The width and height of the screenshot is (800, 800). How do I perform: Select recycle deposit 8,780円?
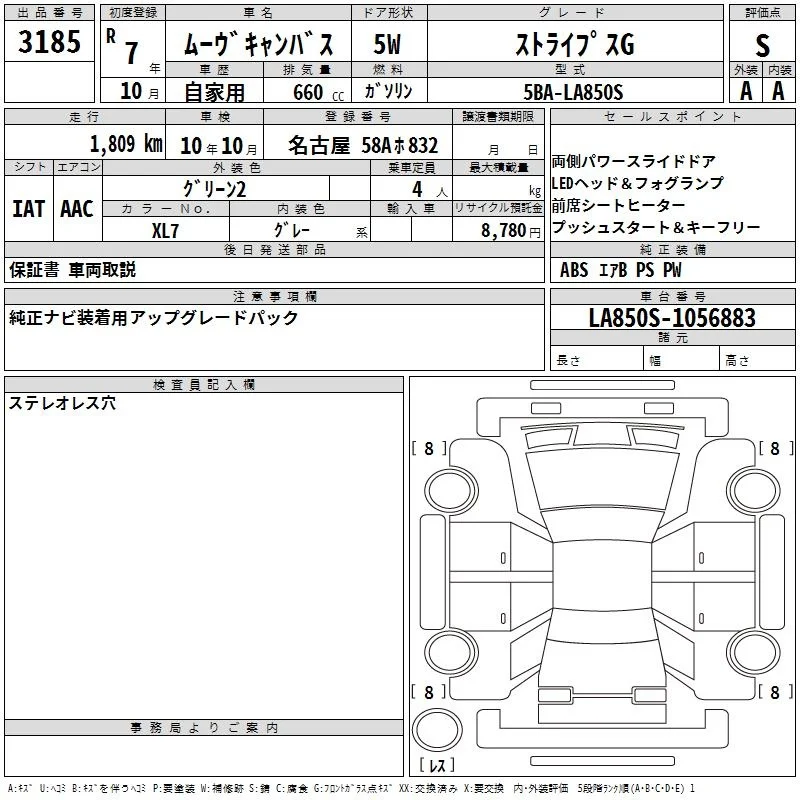(x=511, y=231)
